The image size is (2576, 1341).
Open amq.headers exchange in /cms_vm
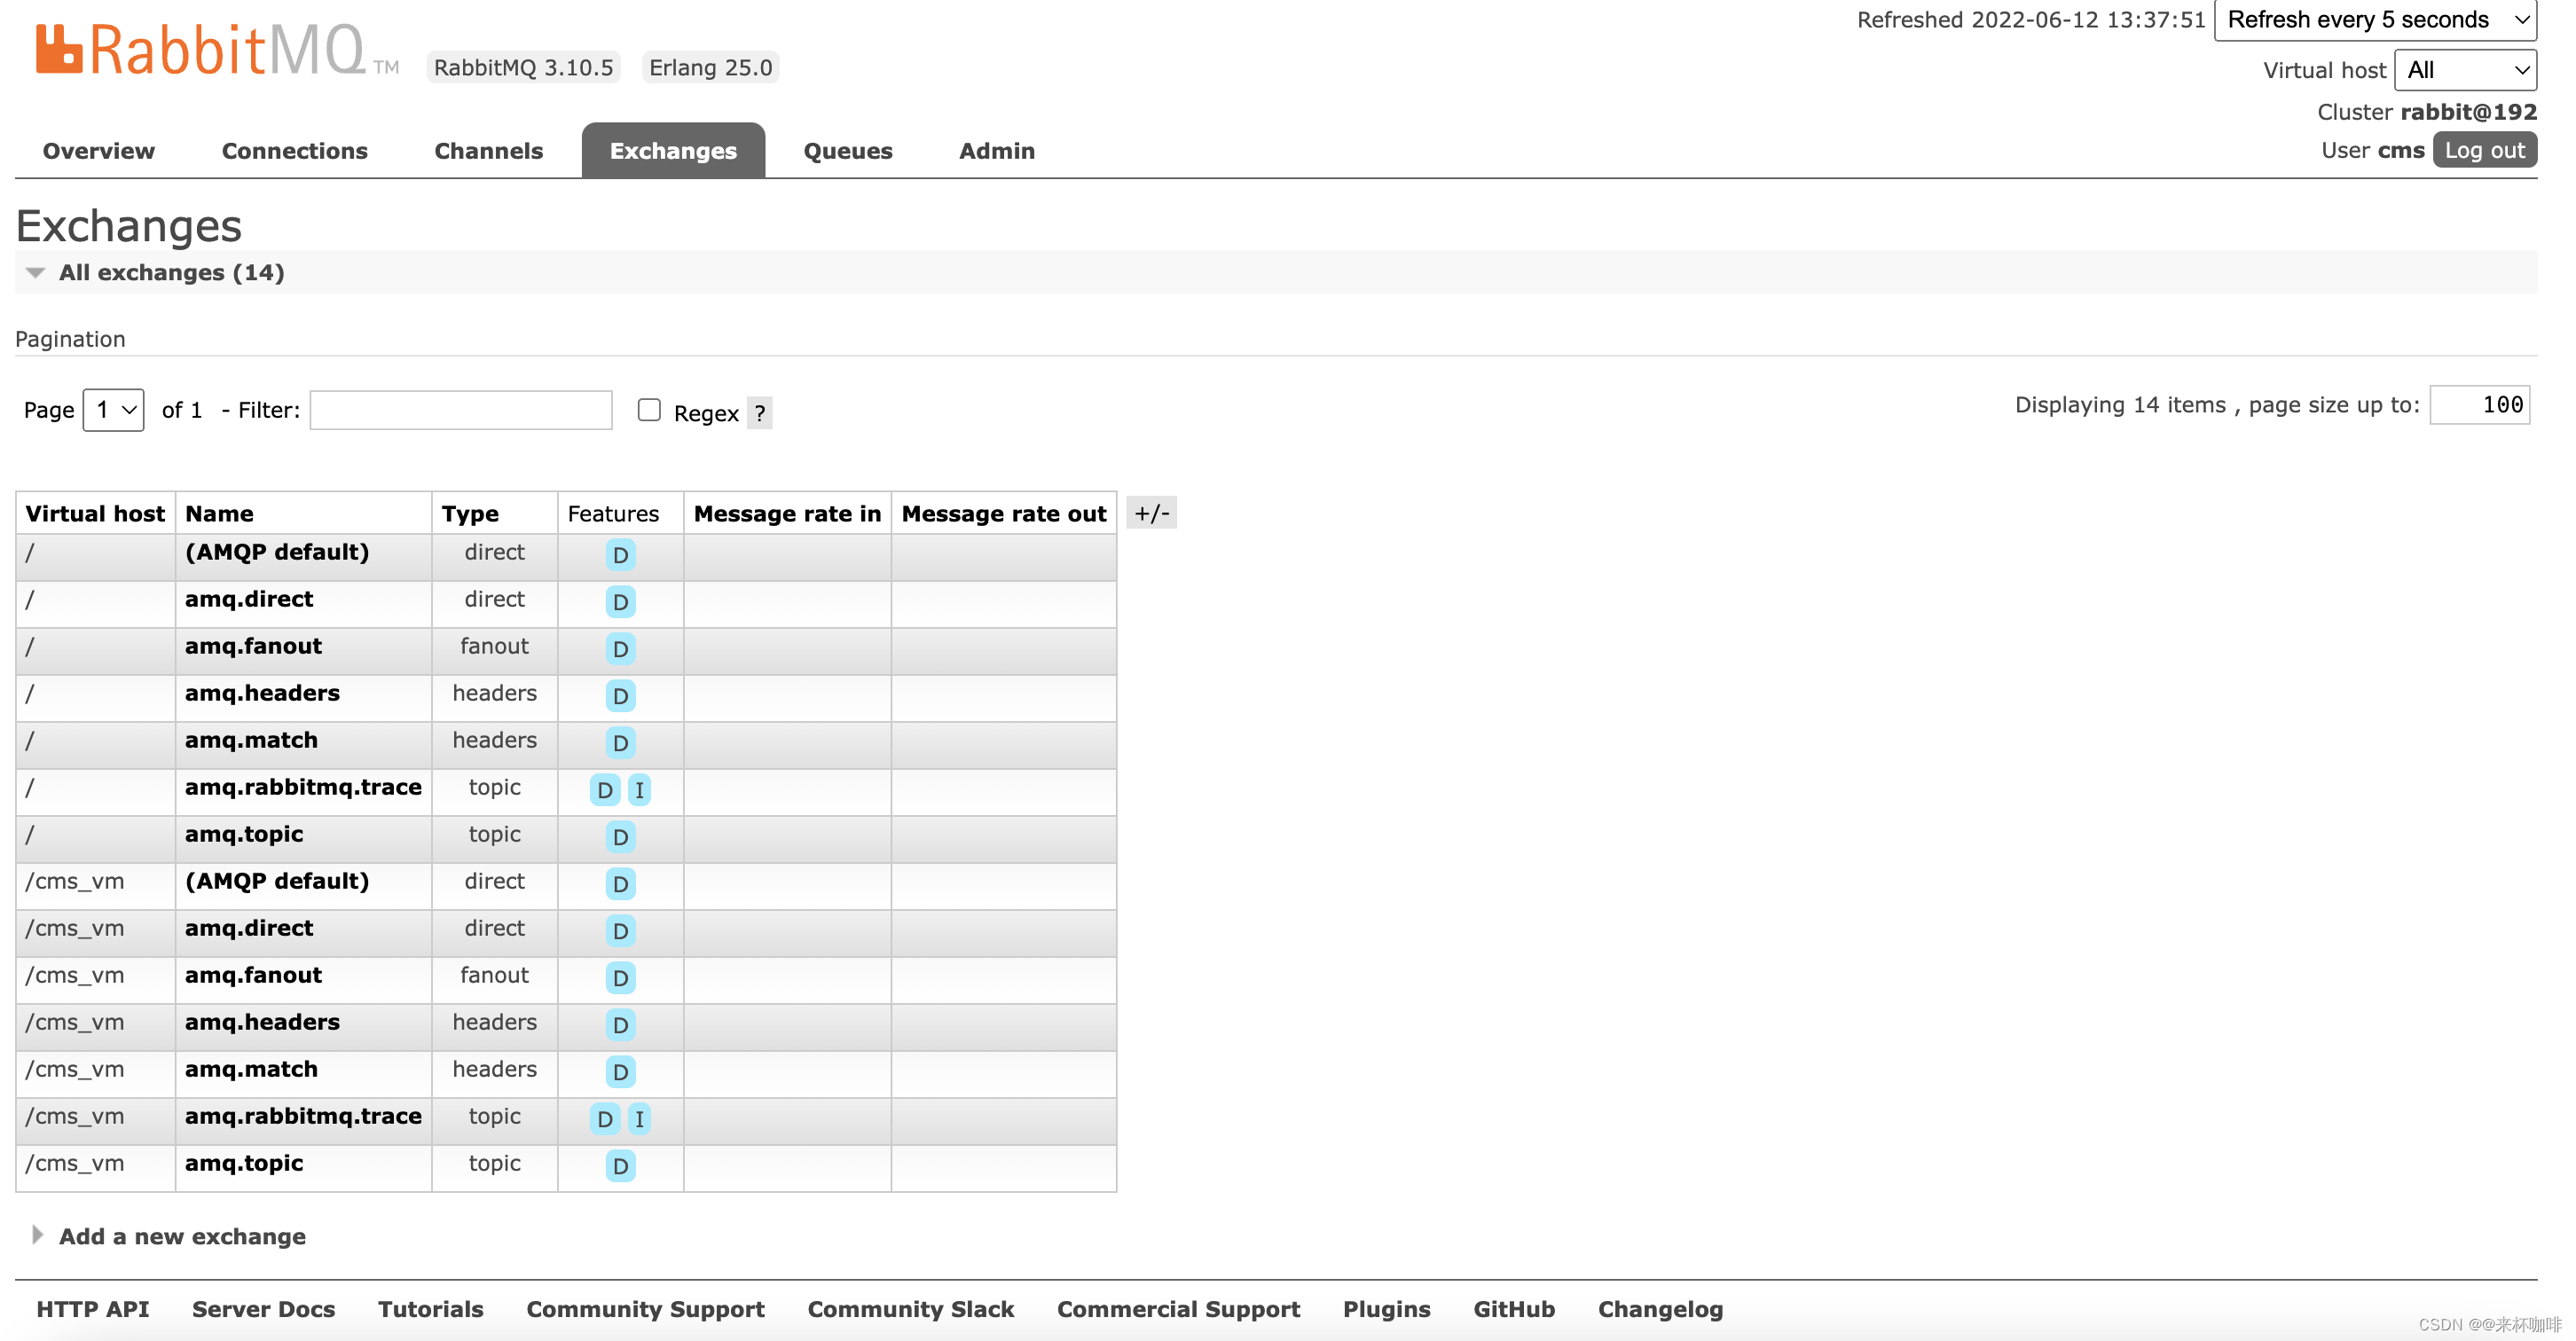262,1022
